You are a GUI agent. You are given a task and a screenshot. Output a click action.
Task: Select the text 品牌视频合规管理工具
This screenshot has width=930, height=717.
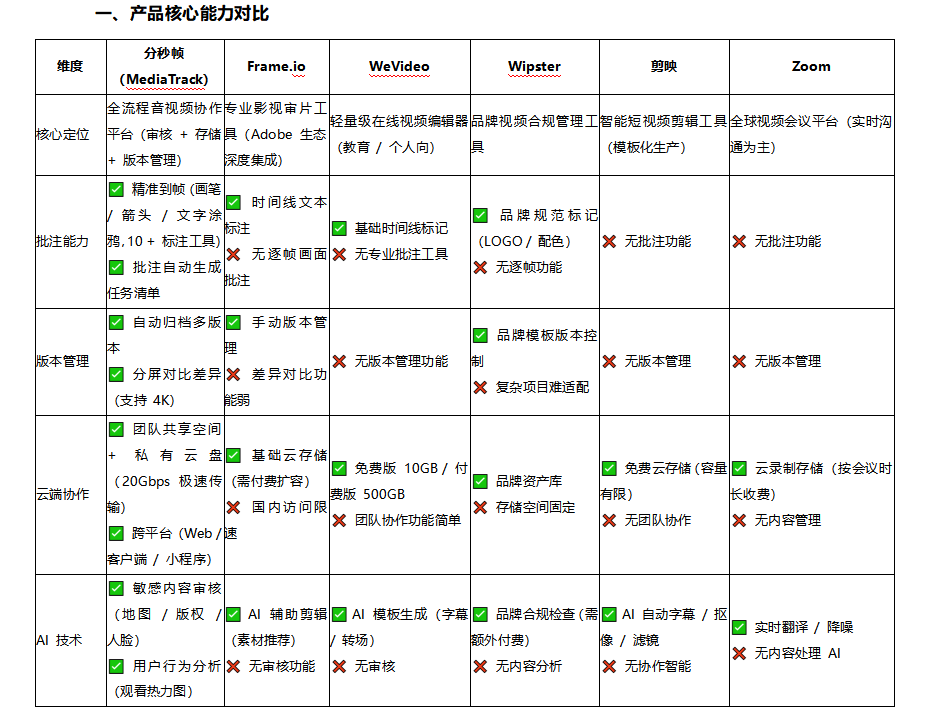click(534, 135)
